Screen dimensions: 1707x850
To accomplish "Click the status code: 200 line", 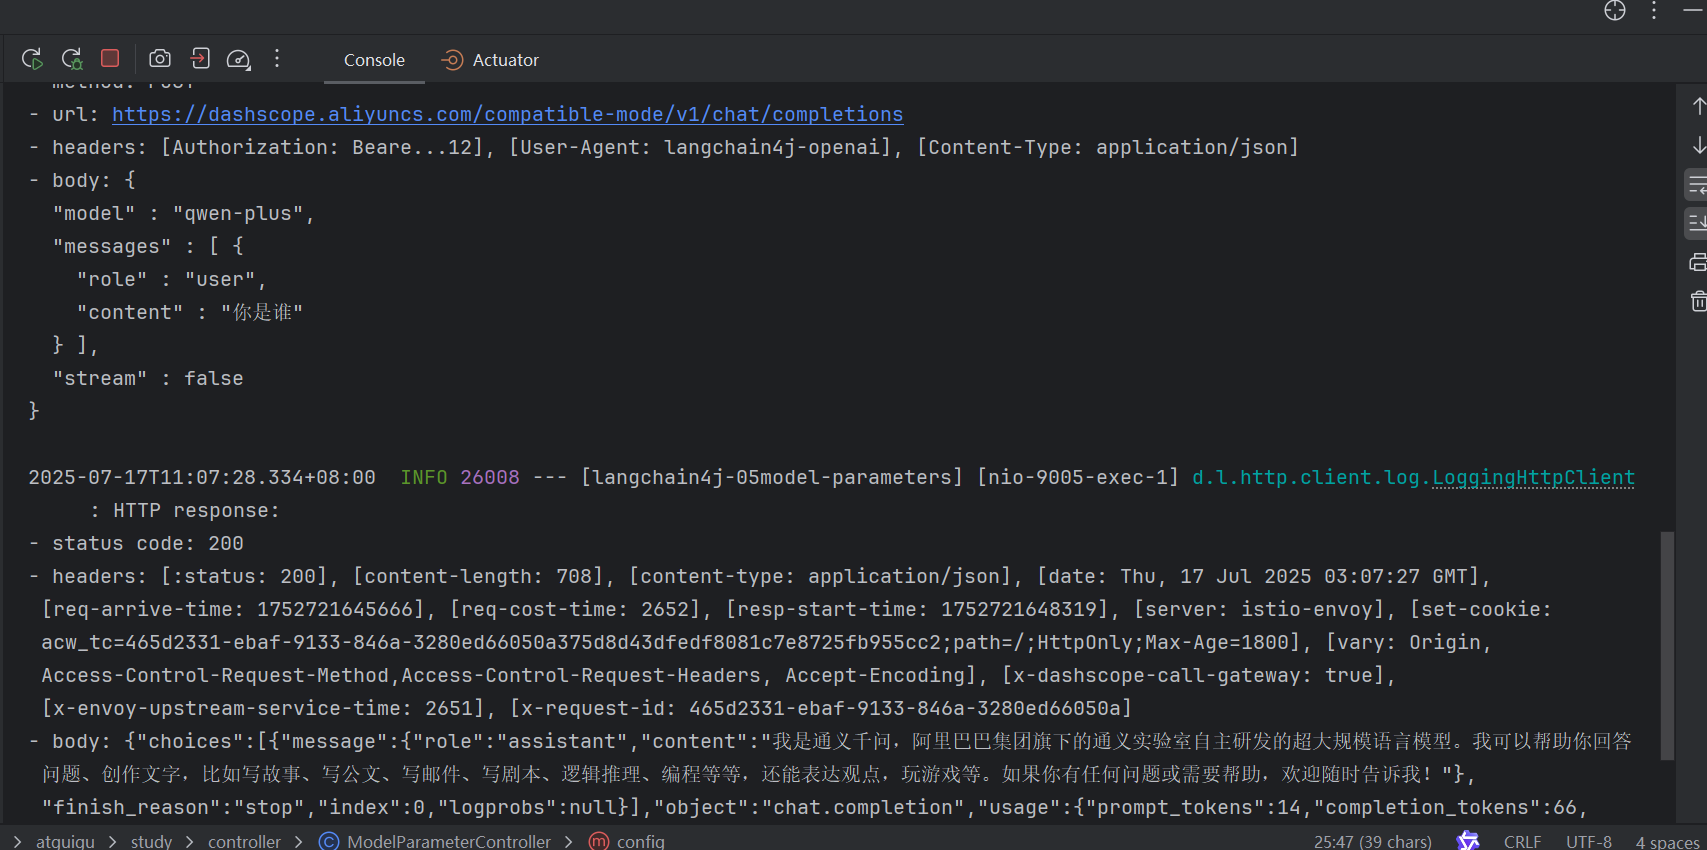I will tap(136, 543).
